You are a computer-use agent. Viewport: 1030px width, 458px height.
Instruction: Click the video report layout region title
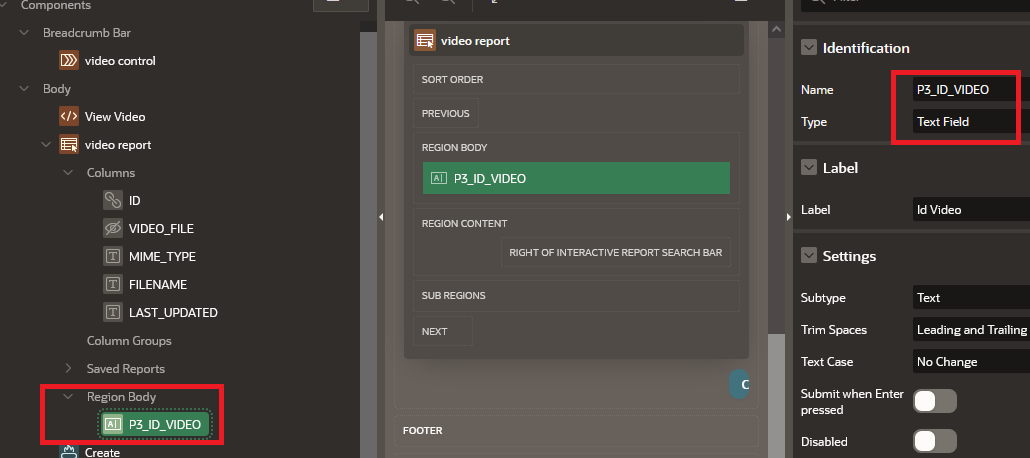(x=475, y=41)
